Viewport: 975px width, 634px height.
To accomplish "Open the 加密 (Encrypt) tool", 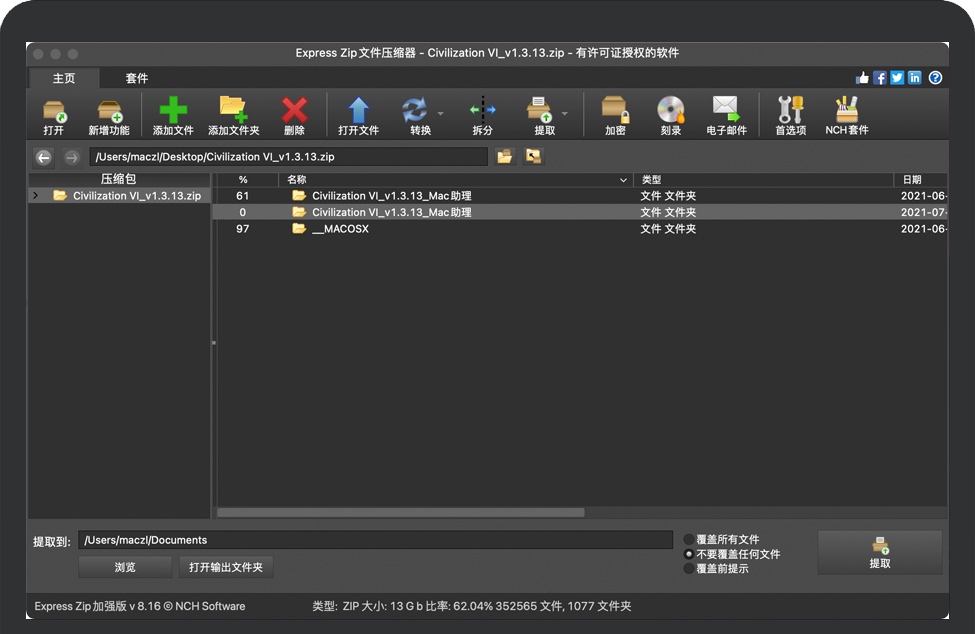I will (x=613, y=114).
